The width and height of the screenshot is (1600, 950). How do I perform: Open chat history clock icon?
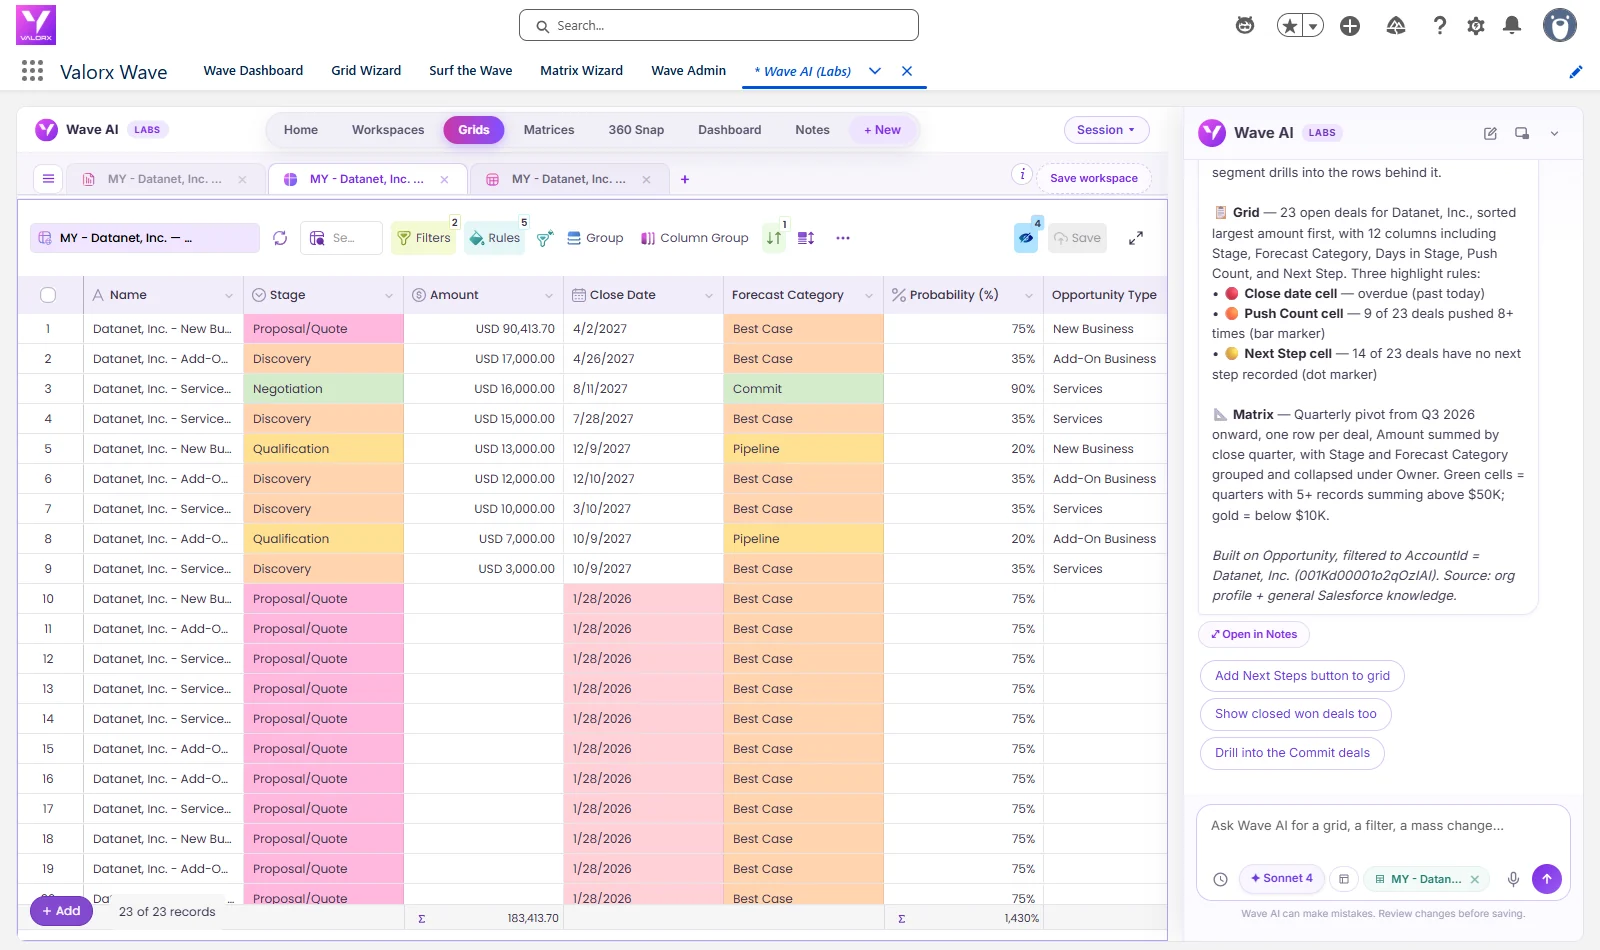point(1220,879)
